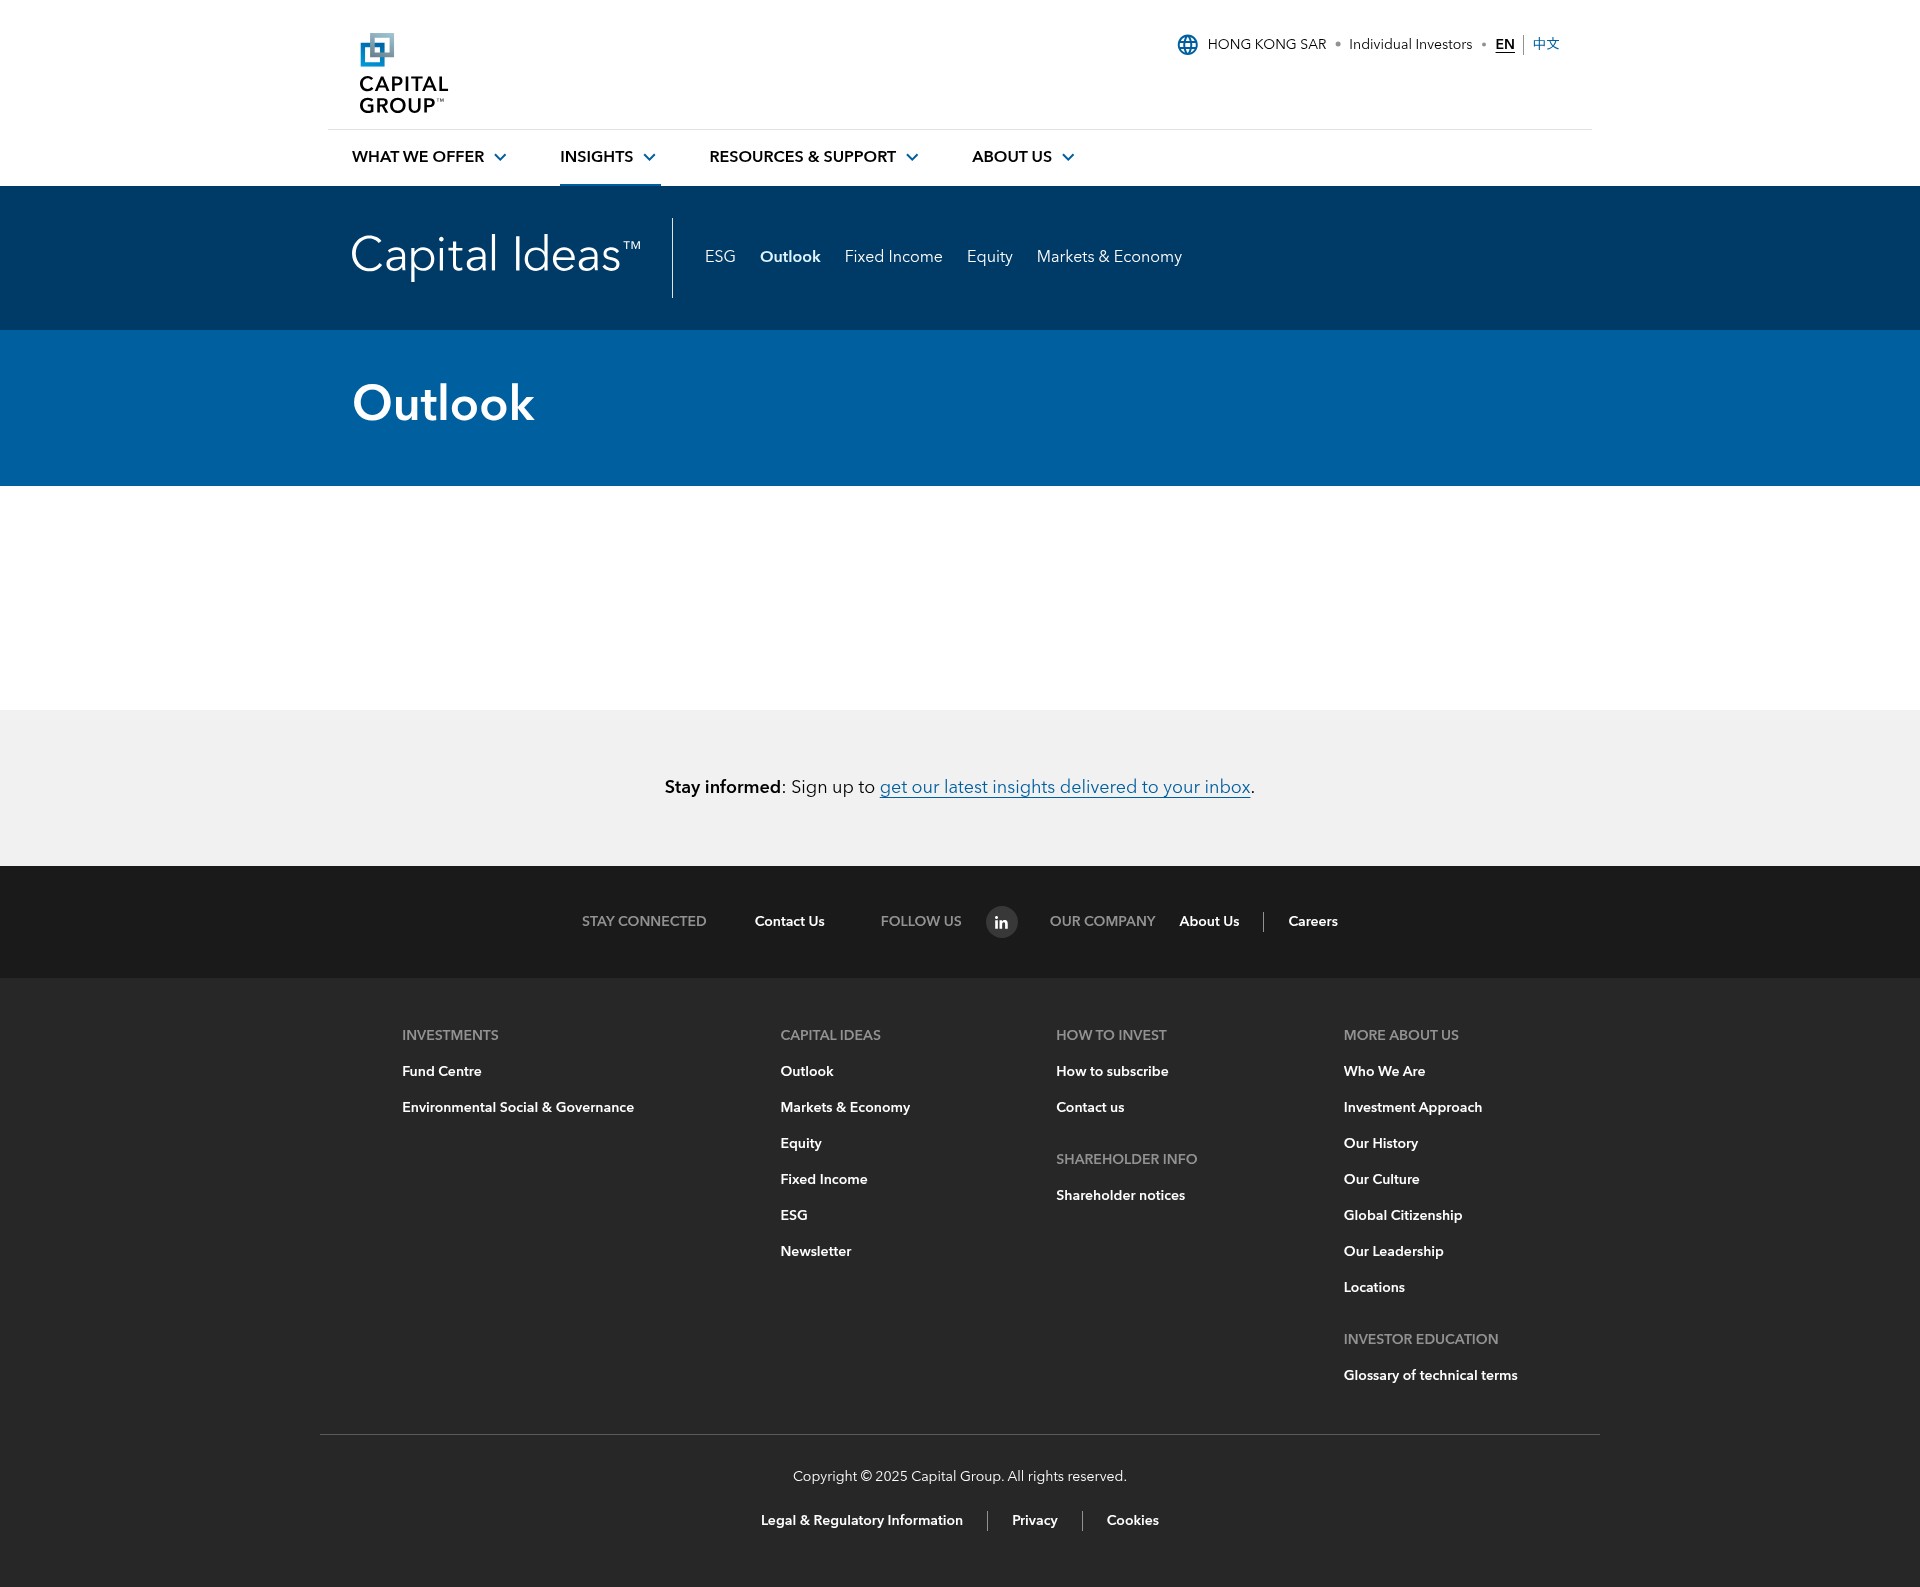Go to Our History page
This screenshot has height=1587, width=1920.
pos(1380,1143)
